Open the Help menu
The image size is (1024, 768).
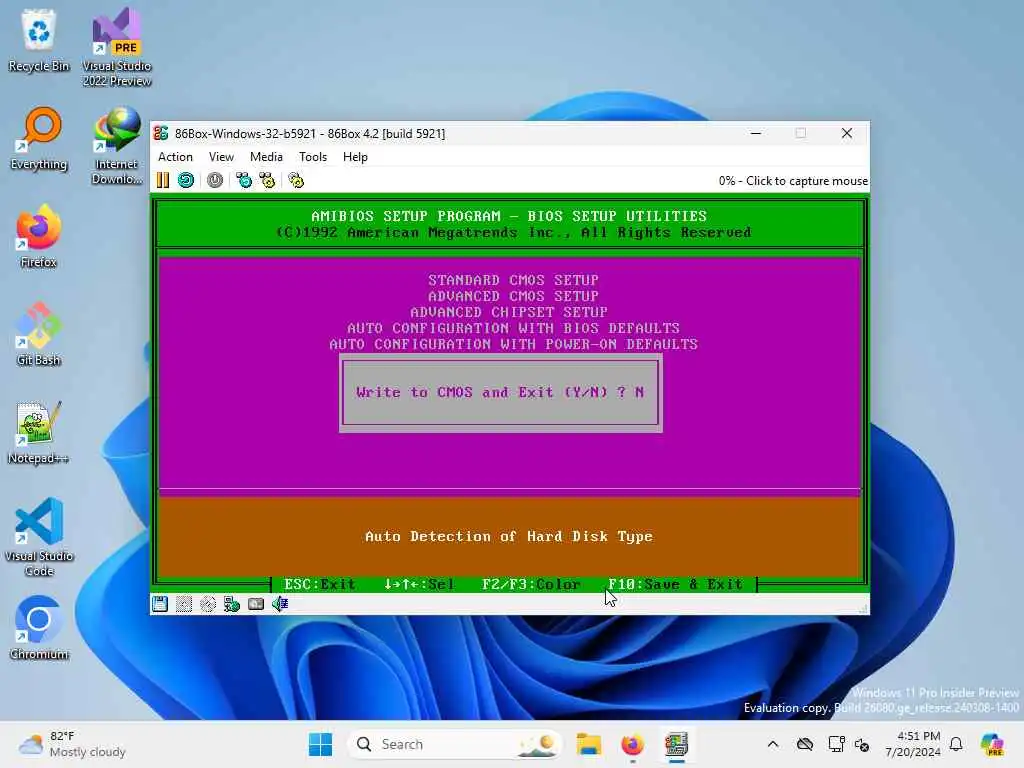pos(355,157)
